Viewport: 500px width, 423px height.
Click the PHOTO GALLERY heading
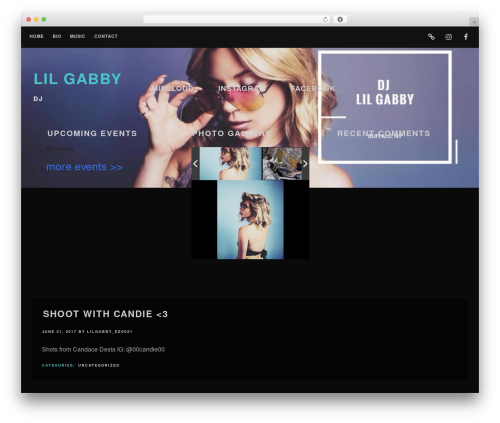231,133
